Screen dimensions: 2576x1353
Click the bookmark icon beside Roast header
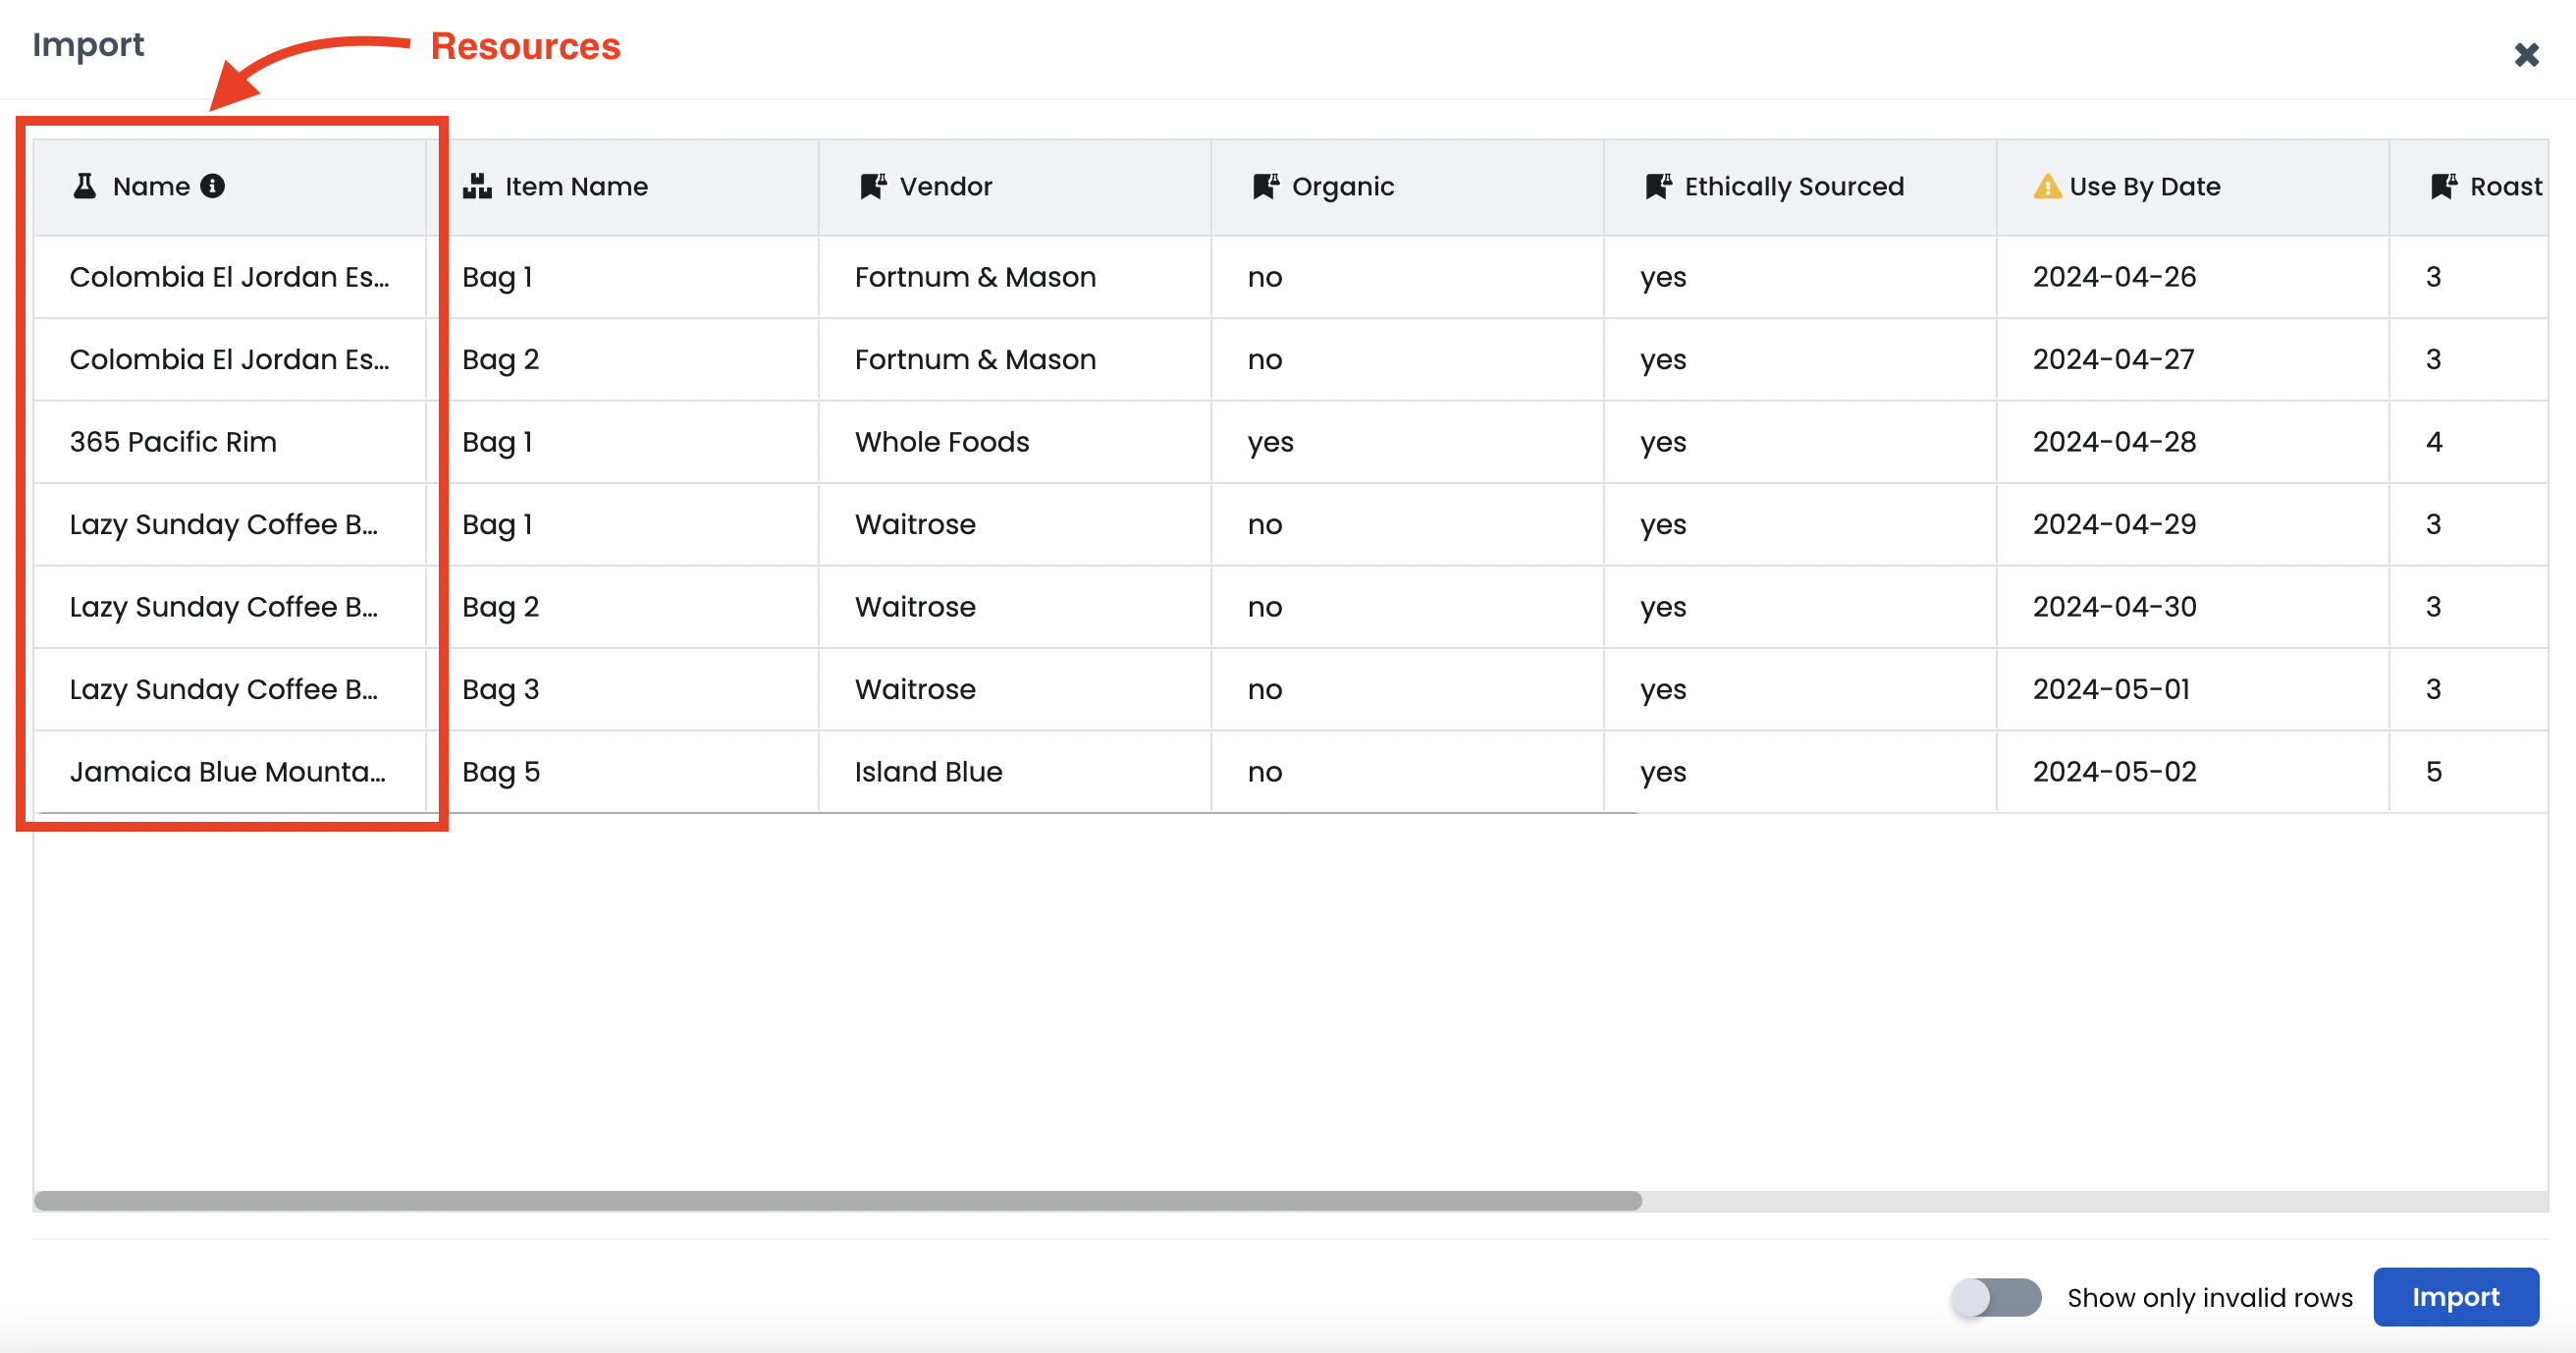2443,186
